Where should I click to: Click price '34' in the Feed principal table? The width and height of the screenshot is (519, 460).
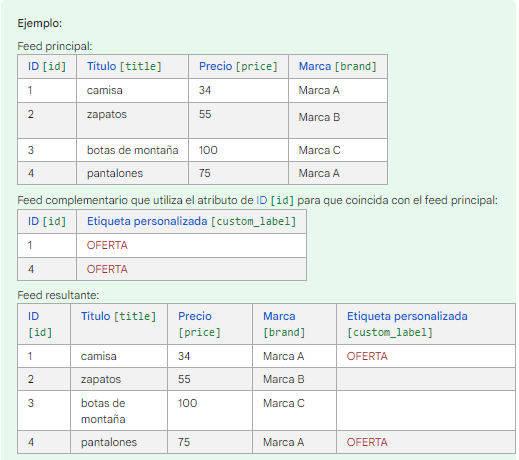click(x=205, y=90)
